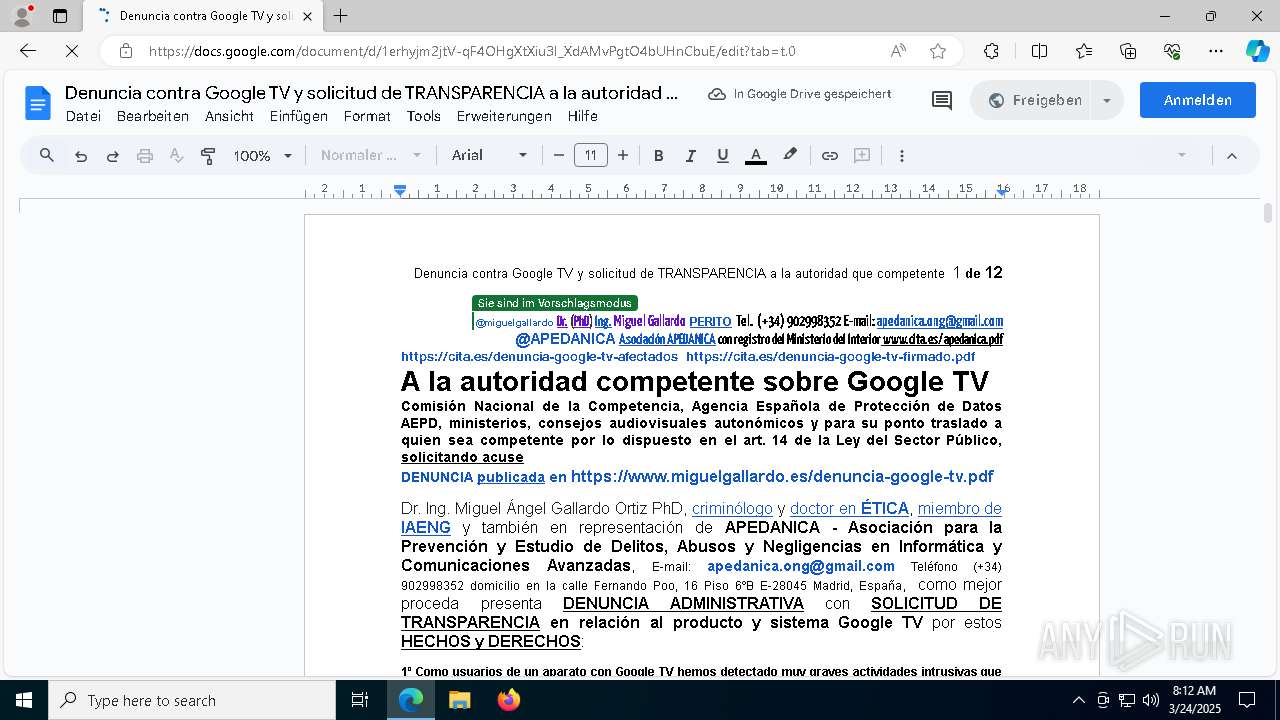Open the browser profile icon
This screenshot has width=1280, height=720.
pos(22,16)
